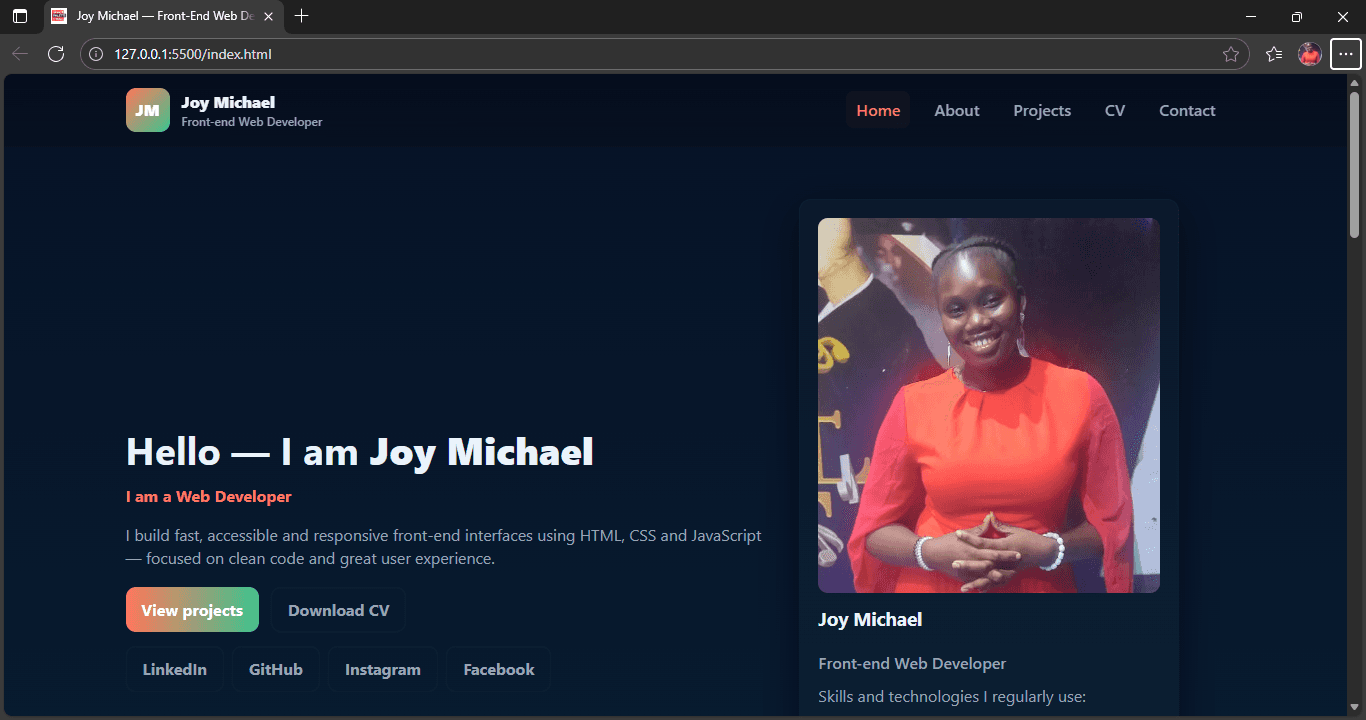Click the back navigation arrow
This screenshot has width=1366, height=720.
[x=20, y=54]
